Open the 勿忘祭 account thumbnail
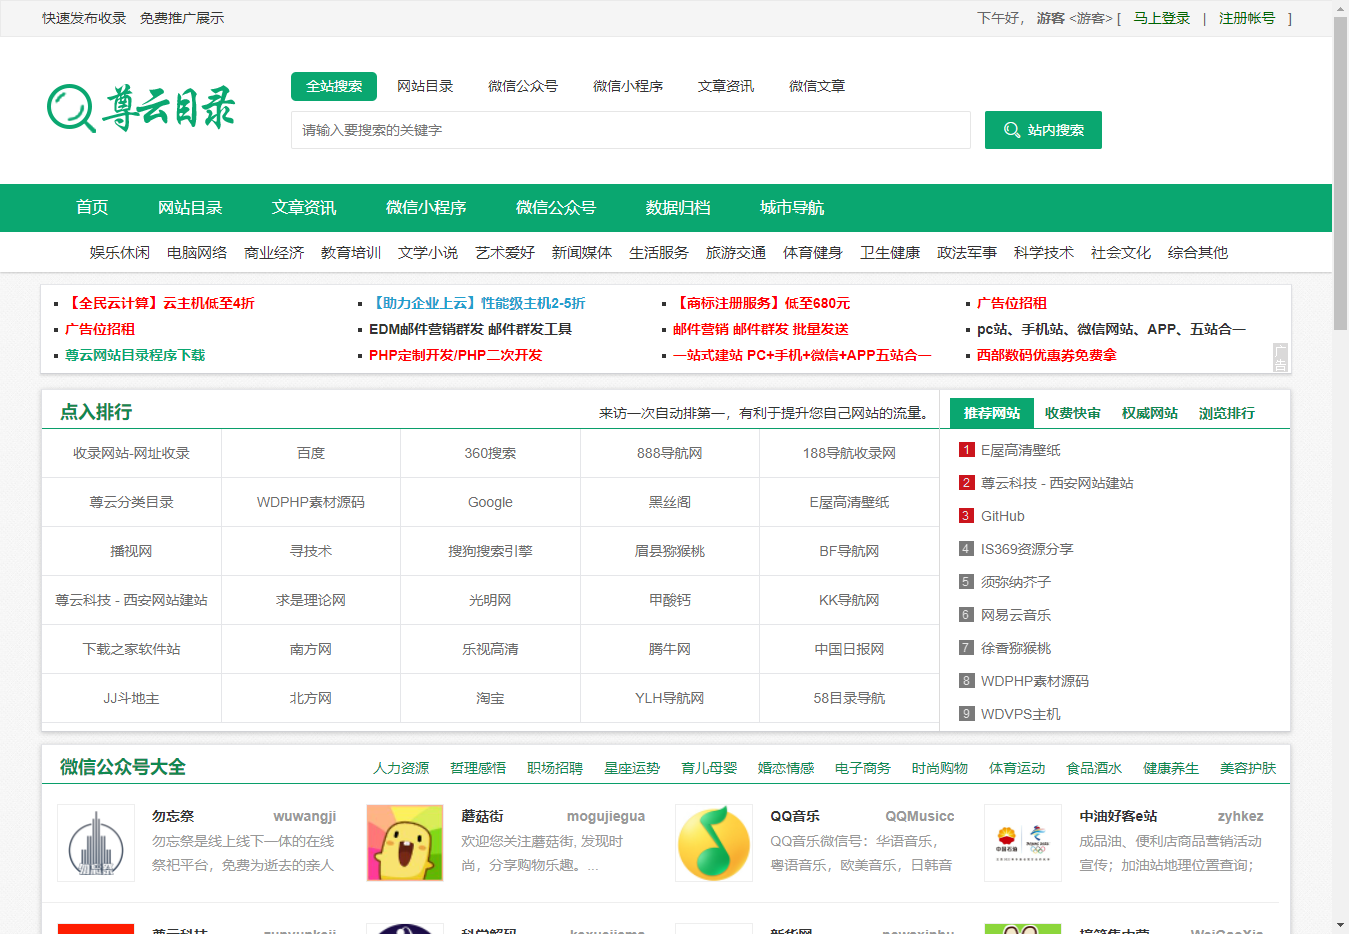 click(96, 843)
